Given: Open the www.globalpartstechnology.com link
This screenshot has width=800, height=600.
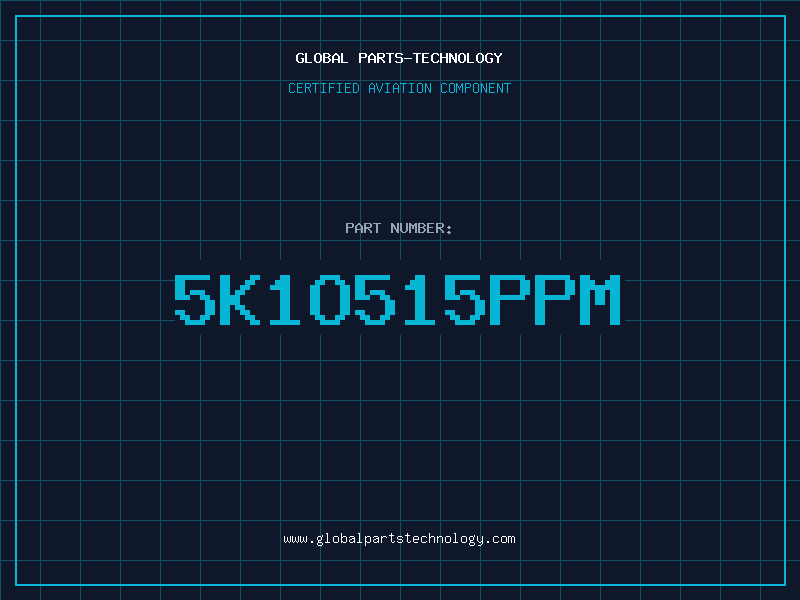Looking at the screenshot, I should tap(399, 539).
